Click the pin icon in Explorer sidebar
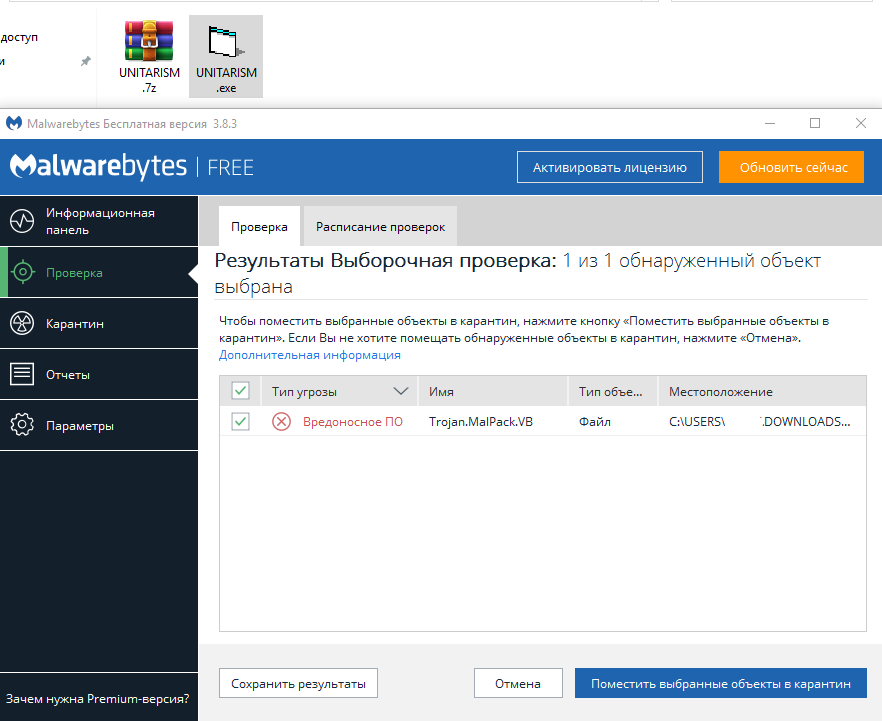The height and width of the screenshot is (721, 882). (86, 61)
